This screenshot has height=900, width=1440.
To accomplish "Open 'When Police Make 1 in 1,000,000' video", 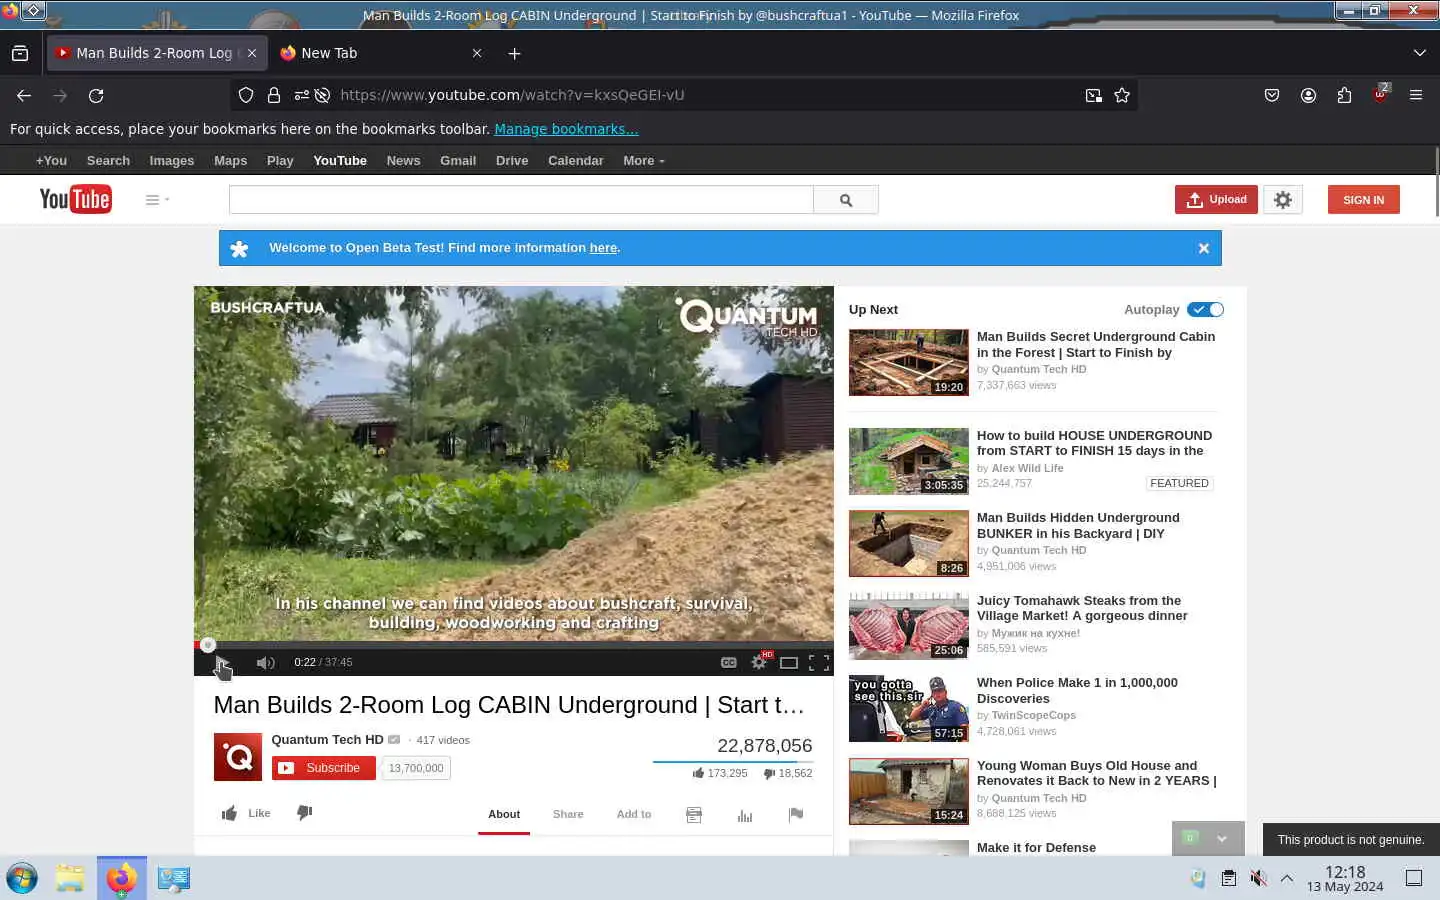I will pyautogui.click(x=1077, y=691).
